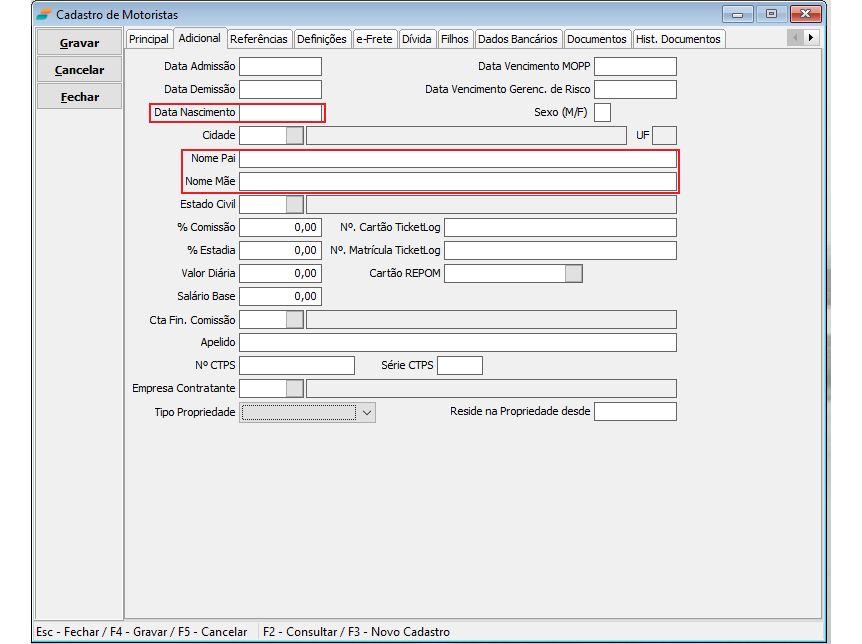Click the application icon in title bar
Viewport: 862px width, 644px height.
pos(44,15)
